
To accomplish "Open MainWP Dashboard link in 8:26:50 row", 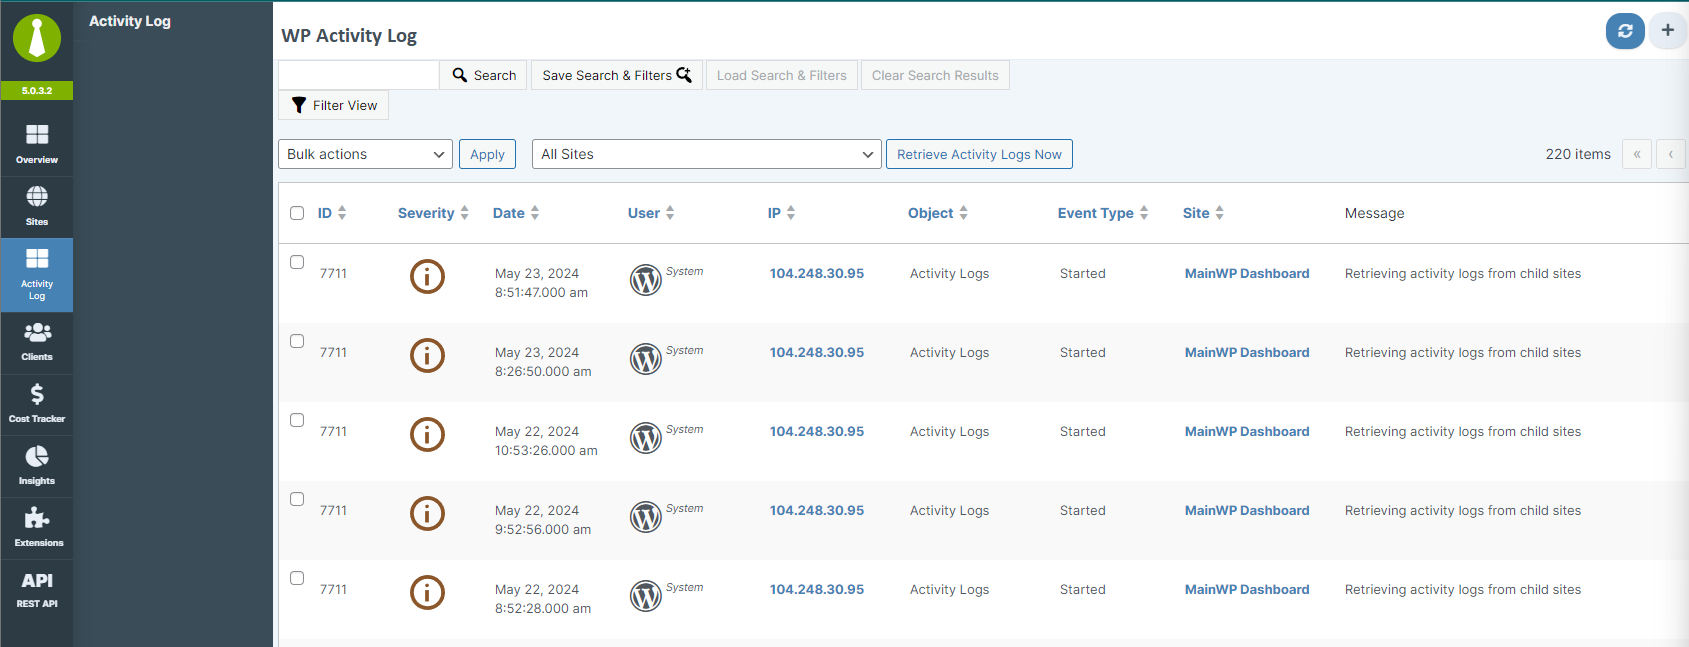I will tap(1247, 352).
